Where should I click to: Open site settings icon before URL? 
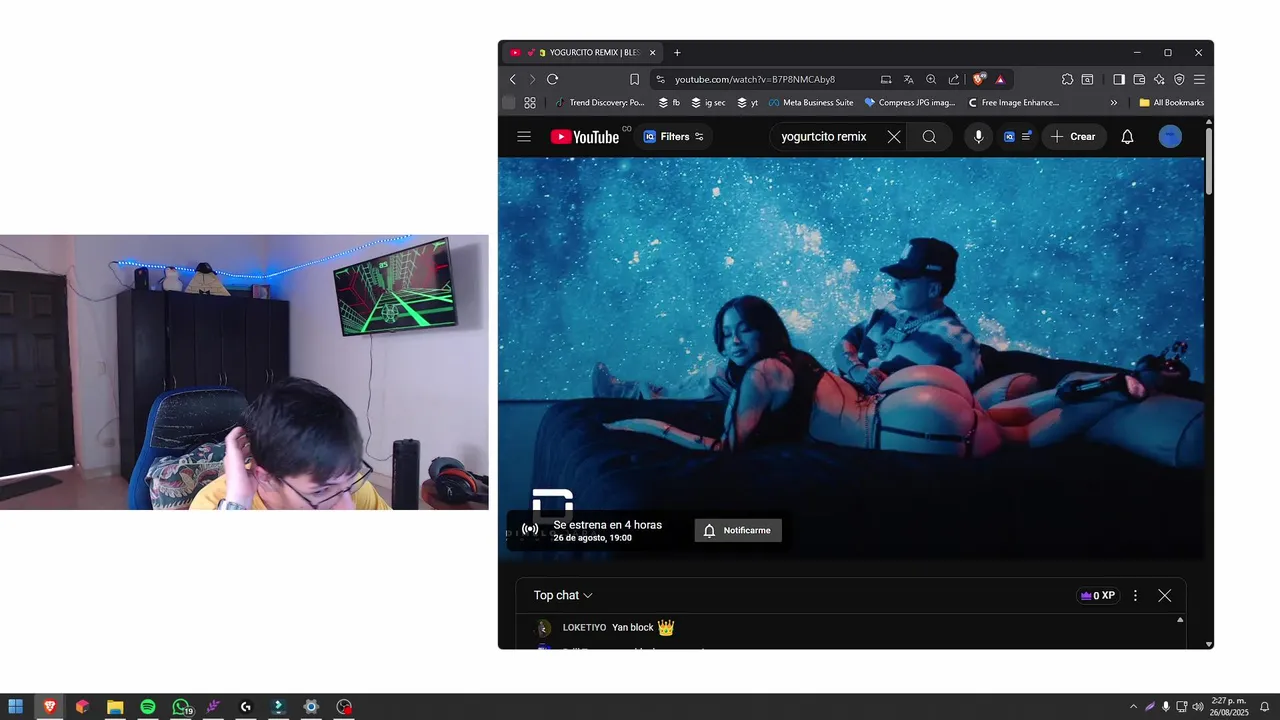pos(659,79)
